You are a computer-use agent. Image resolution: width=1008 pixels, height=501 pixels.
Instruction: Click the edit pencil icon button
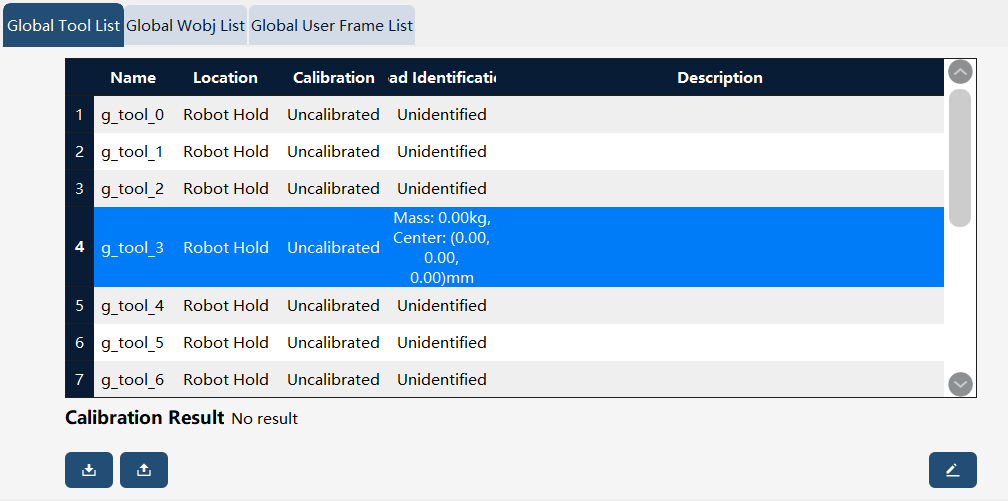[953, 470]
